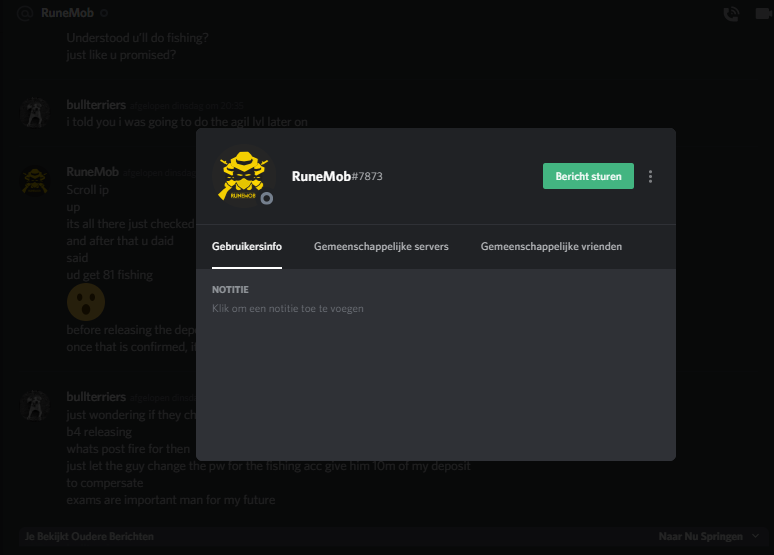Viewport: 774px width, 555px height.
Task: Open the three-dot options menu in profile popup
Action: 650,177
